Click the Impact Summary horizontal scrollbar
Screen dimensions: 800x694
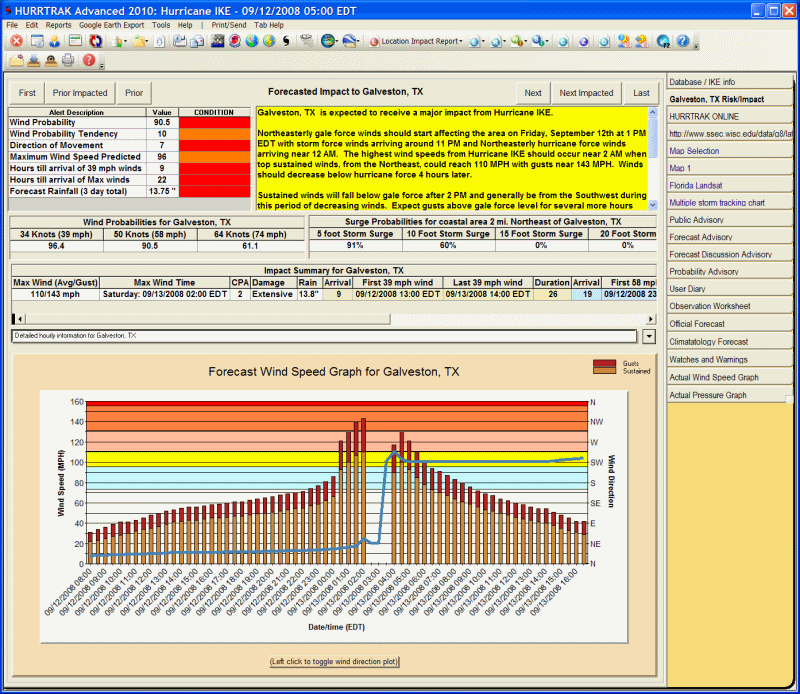(330, 319)
